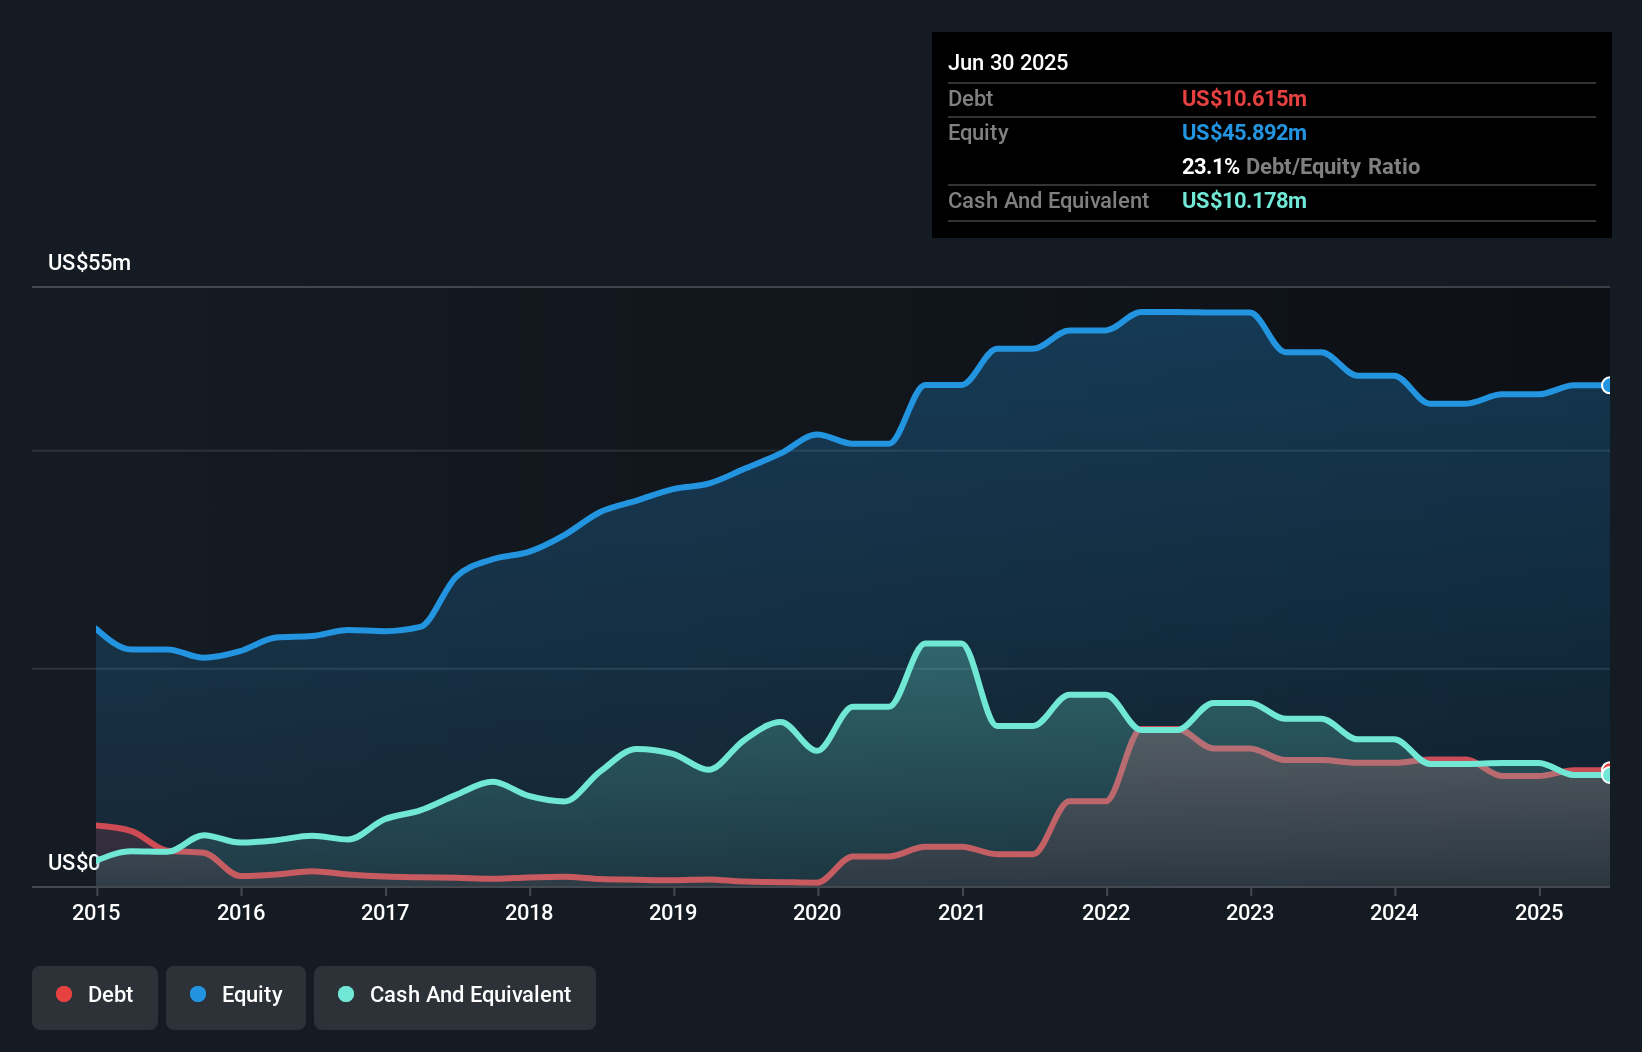
Task: Open the Cash And Equivalent tooltip row
Action: pyautogui.click(x=1048, y=201)
